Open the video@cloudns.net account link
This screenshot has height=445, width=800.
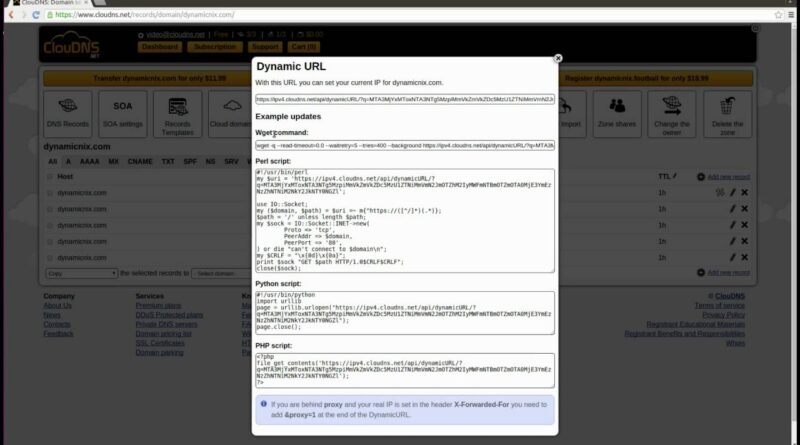pyautogui.click(x=175, y=35)
